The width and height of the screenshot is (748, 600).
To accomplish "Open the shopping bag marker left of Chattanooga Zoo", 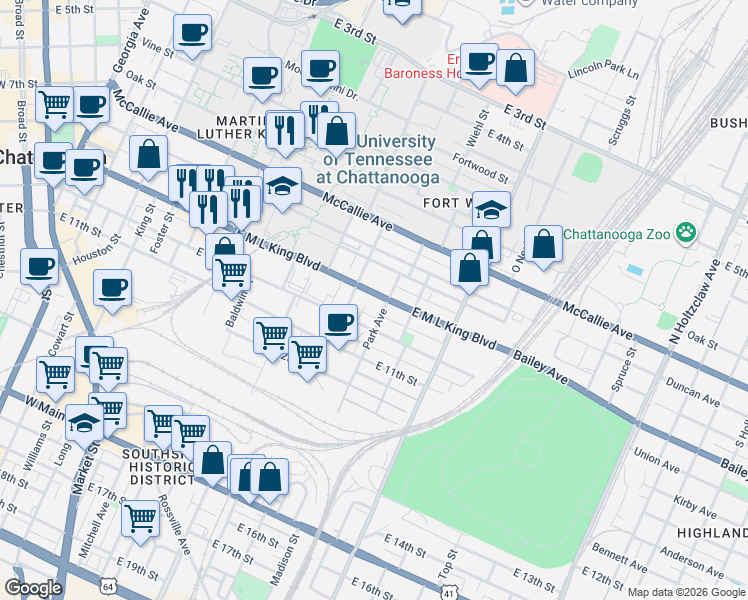I will point(543,246).
